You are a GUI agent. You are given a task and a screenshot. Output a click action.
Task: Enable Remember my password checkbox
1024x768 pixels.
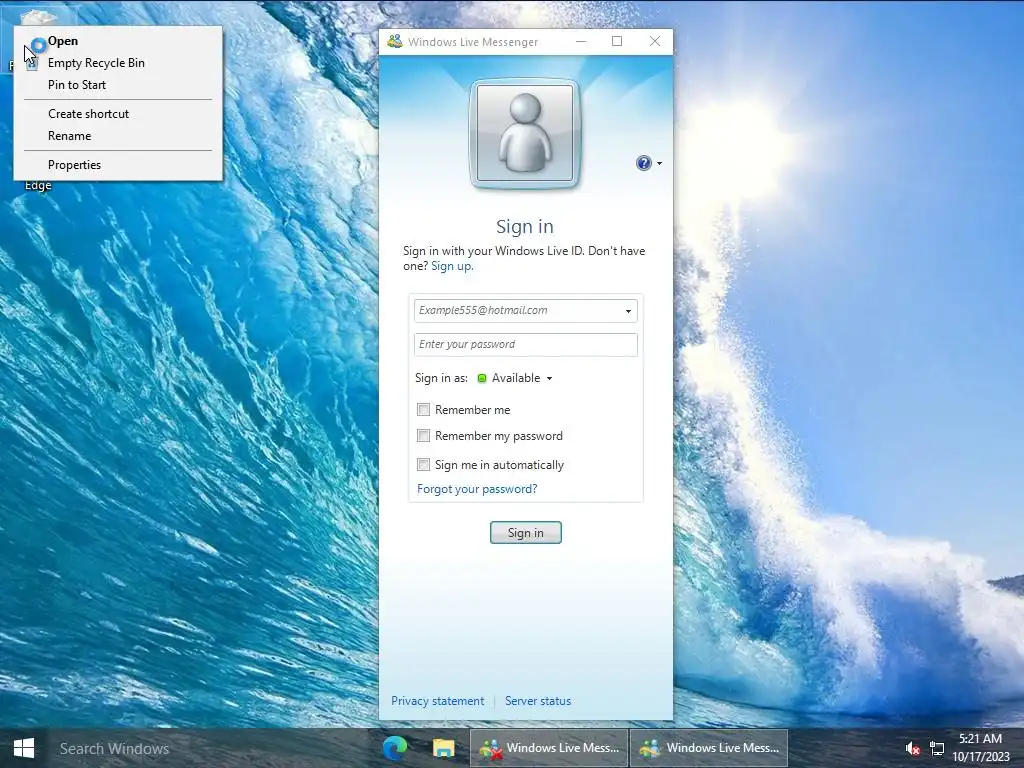pyautogui.click(x=423, y=436)
